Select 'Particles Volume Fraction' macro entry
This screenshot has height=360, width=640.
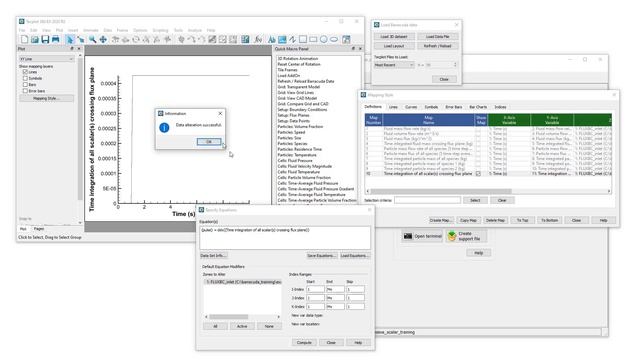300,127
